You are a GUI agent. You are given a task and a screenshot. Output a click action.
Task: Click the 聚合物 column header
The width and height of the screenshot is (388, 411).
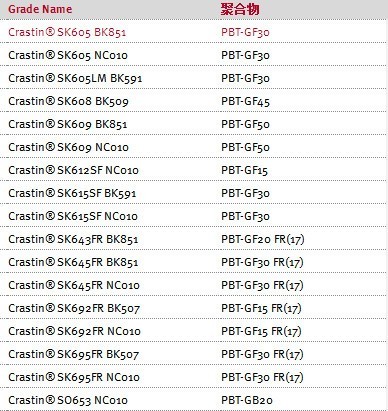240,9
